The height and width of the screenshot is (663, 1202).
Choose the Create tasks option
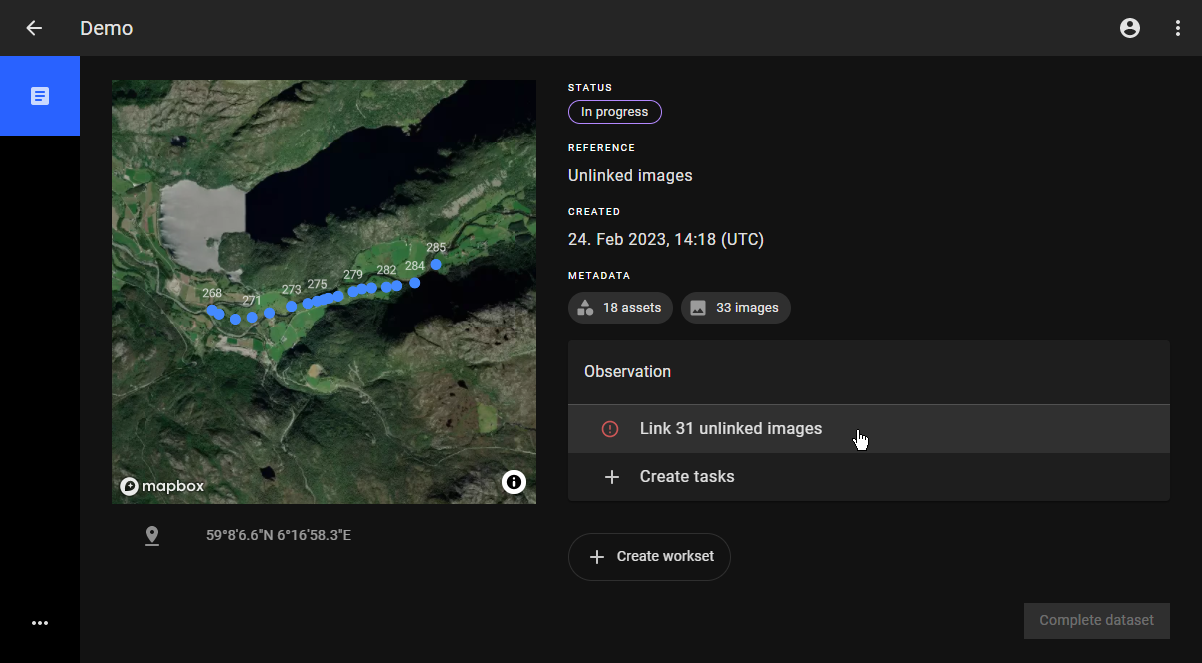point(687,477)
